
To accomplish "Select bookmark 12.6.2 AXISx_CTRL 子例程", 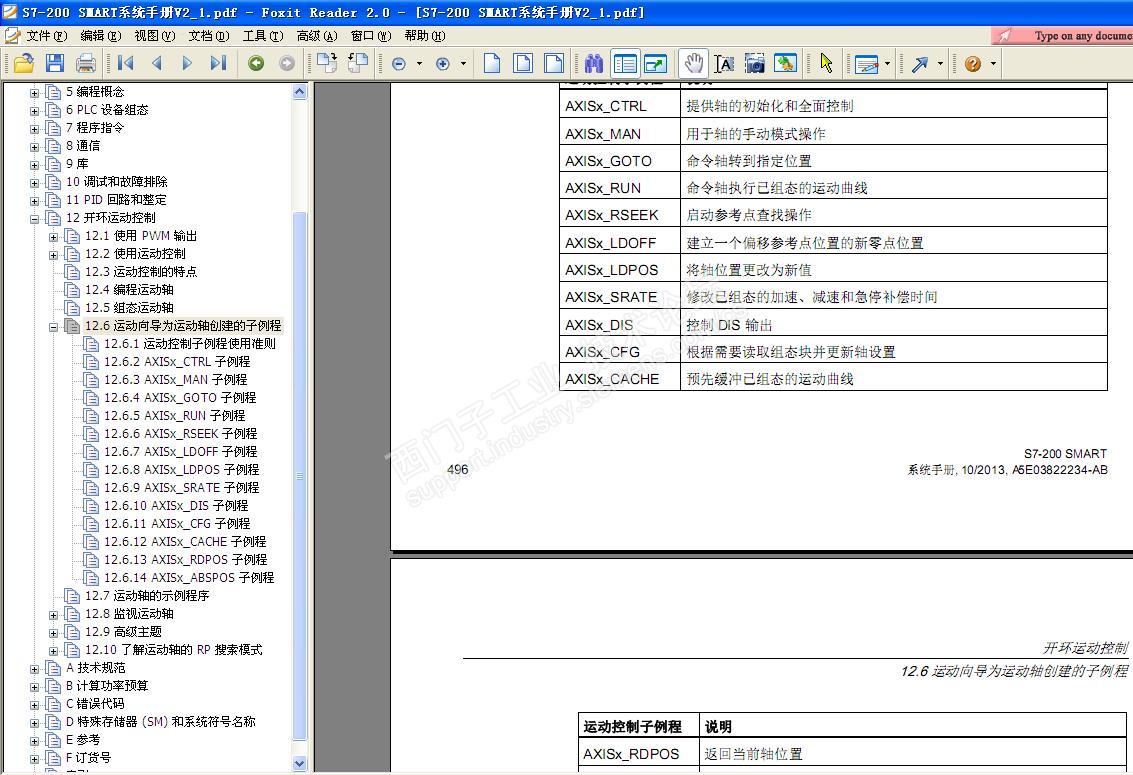I will click(177, 362).
